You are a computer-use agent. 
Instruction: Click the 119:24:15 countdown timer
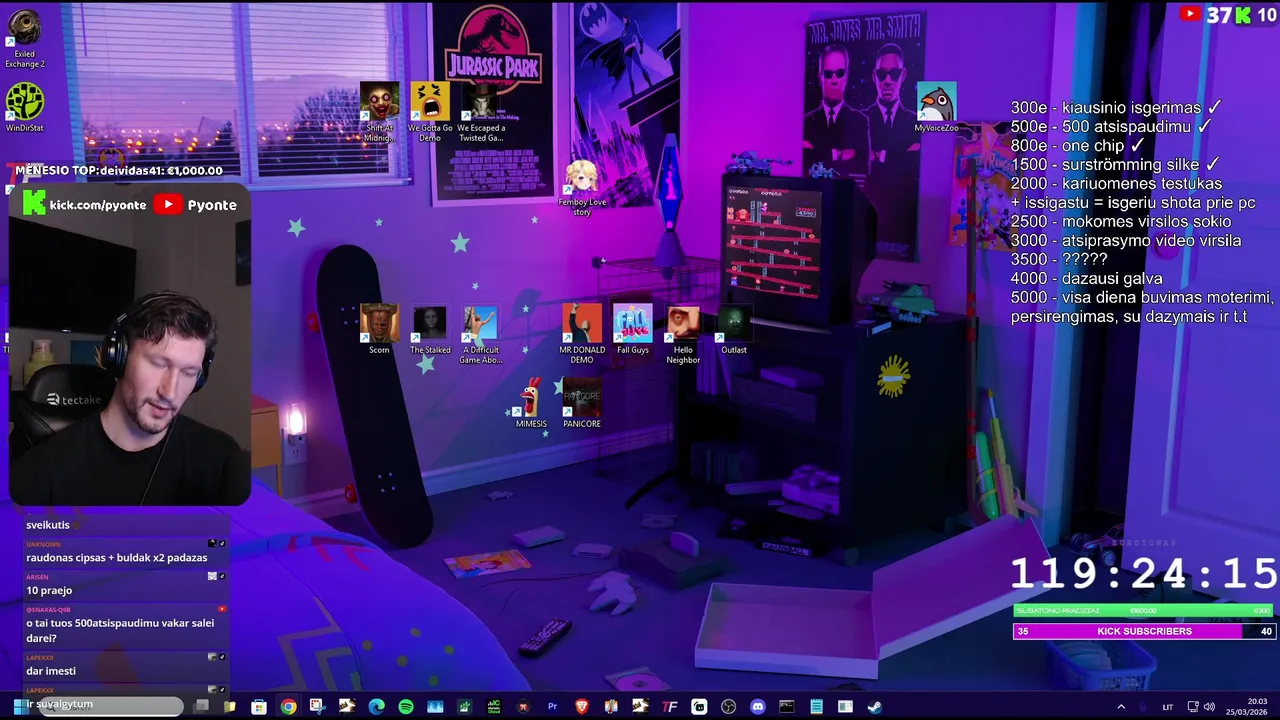tap(1143, 574)
